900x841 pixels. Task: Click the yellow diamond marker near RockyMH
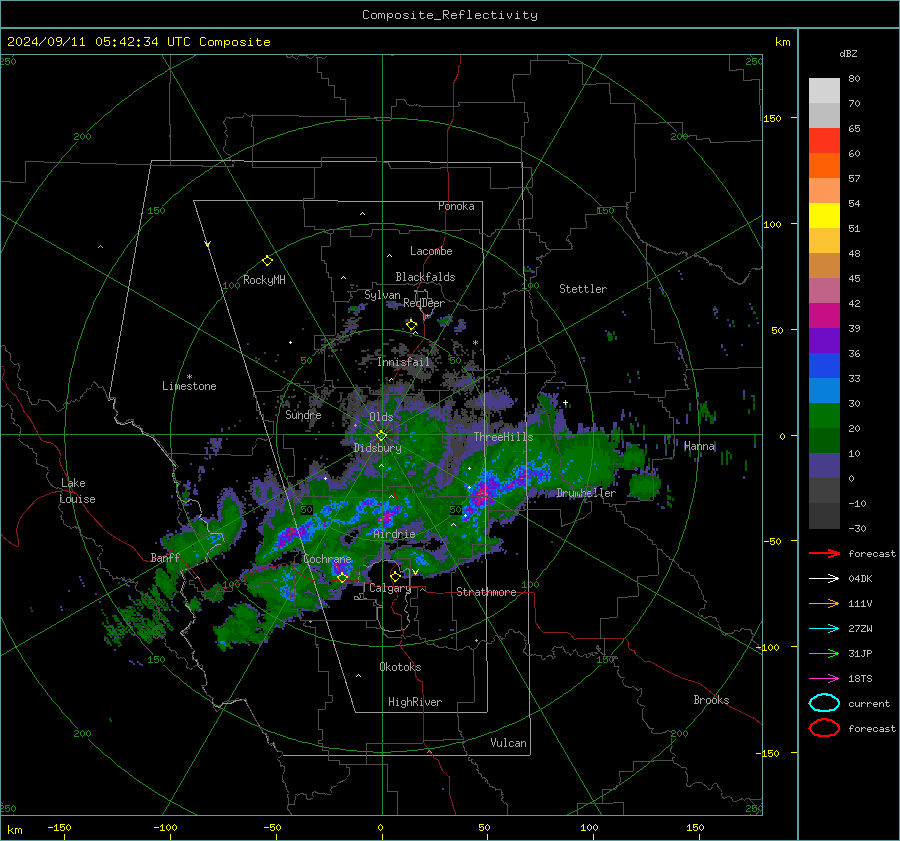(267, 261)
